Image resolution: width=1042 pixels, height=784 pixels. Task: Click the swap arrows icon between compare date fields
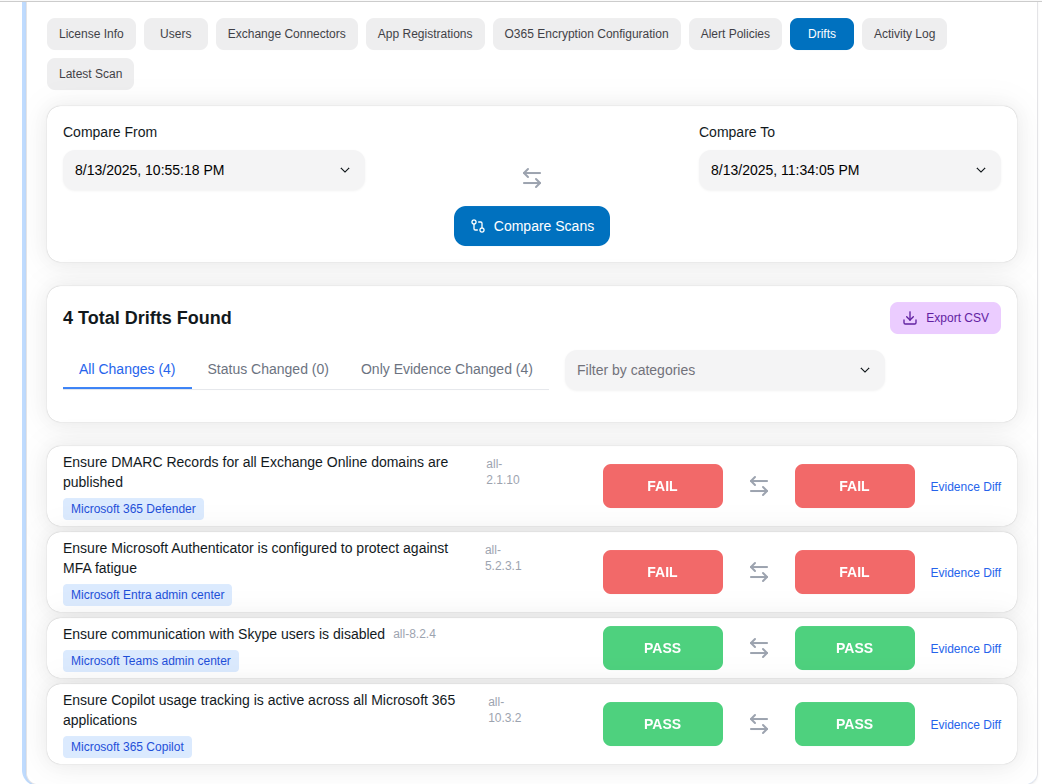531,177
